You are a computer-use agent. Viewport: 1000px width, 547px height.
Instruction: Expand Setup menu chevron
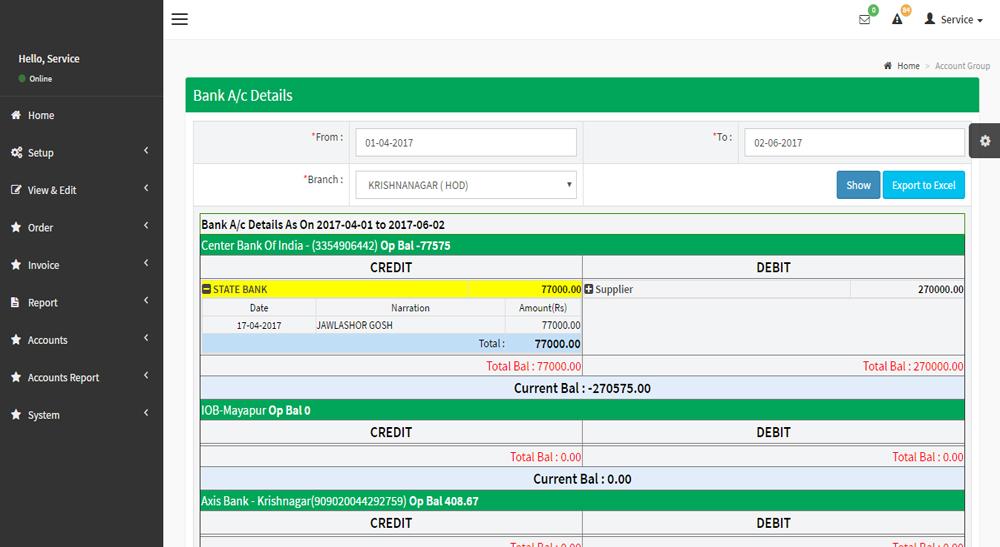(146, 150)
